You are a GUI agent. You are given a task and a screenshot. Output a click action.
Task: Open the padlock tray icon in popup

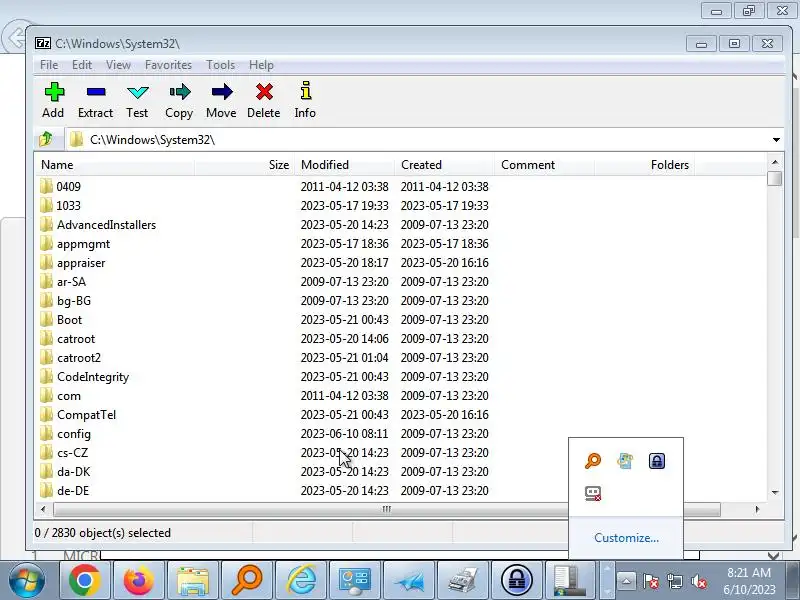tap(657, 461)
